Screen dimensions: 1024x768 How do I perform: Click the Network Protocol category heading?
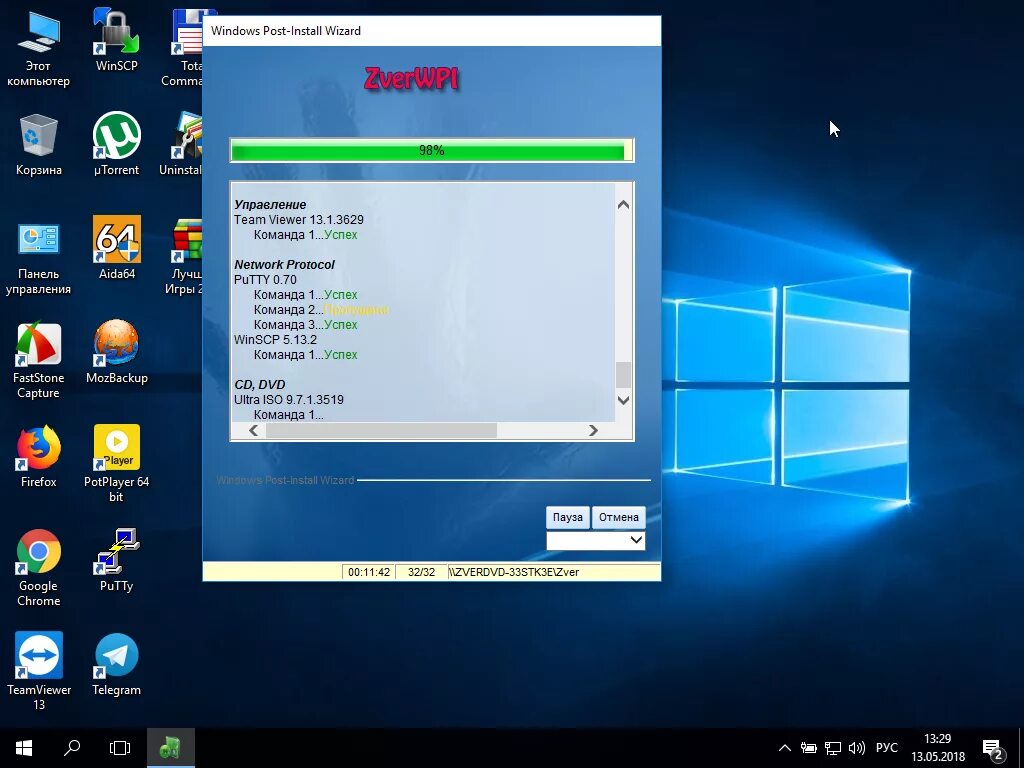click(x=284, y=264)
